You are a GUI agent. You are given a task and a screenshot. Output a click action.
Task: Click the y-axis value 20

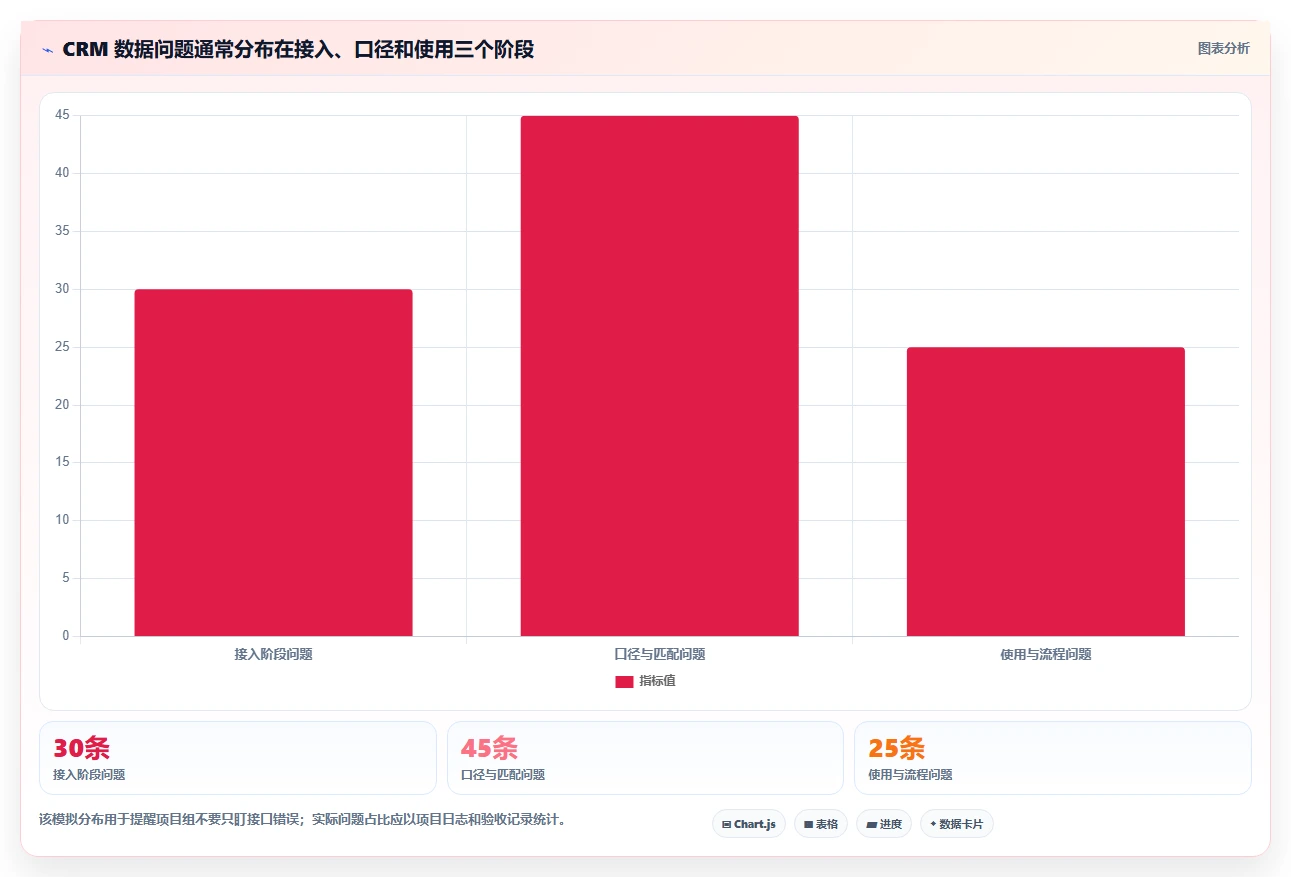[62, 405]
